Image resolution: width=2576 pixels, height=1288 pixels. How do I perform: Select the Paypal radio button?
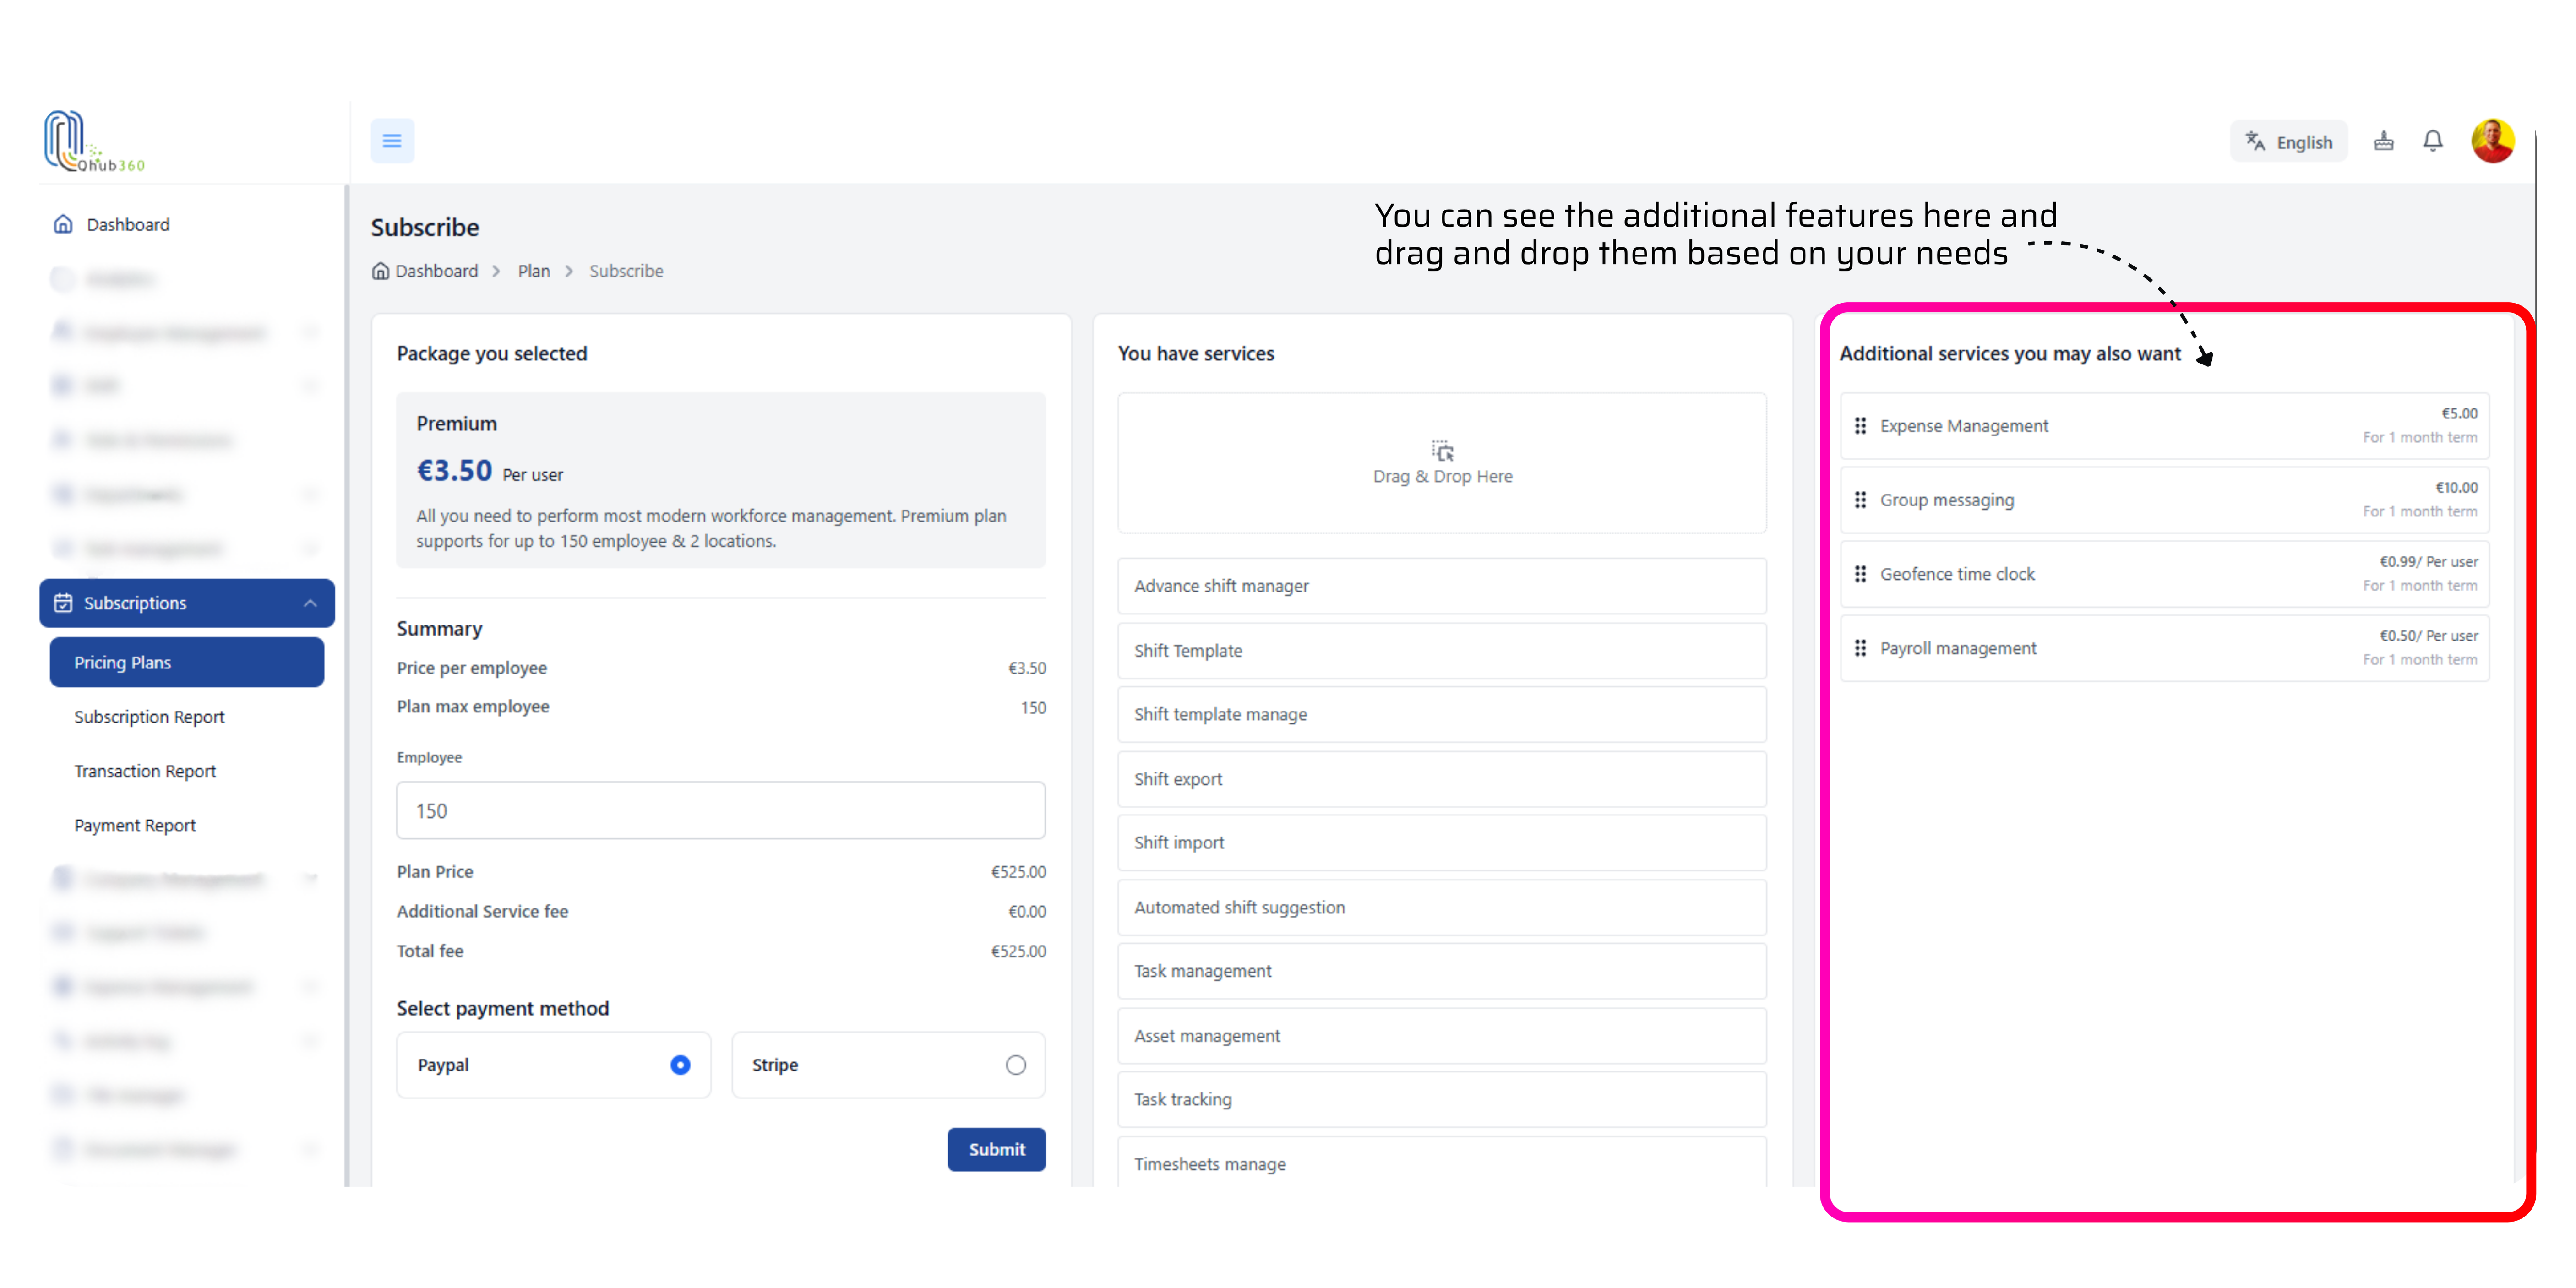(x=680, y=1065)
